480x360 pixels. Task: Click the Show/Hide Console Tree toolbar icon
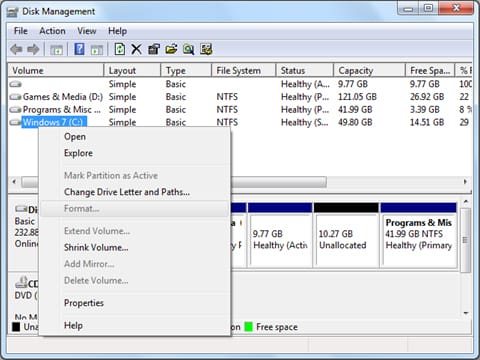point(56,50)
